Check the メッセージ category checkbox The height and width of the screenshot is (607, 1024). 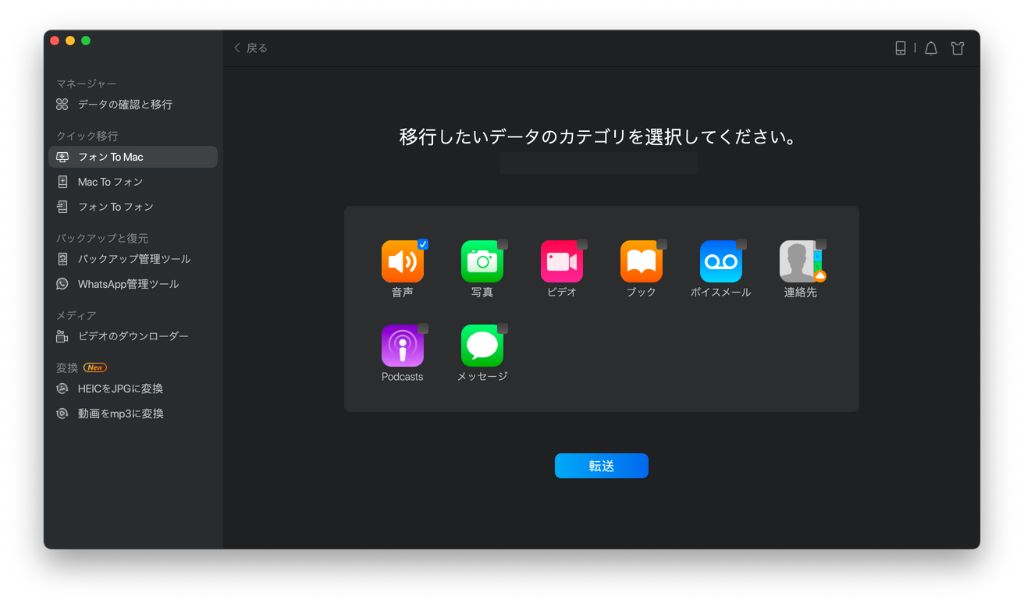tap(503, 328)
